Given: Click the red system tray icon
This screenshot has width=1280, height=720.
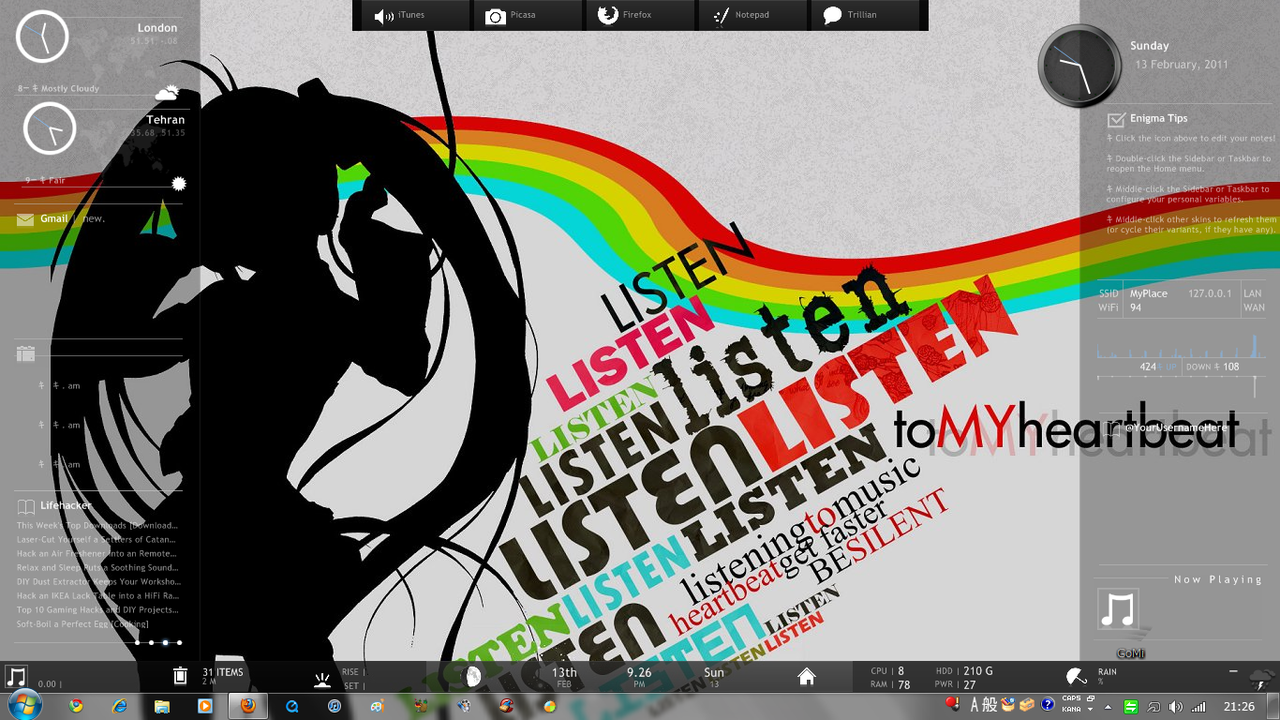Looking at the screenshot, I should (952, 705).
